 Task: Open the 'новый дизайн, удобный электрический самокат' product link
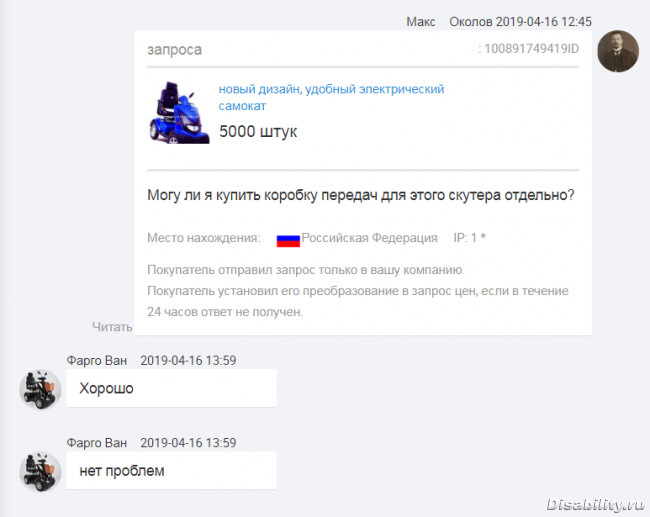click(x=331, y=97)
